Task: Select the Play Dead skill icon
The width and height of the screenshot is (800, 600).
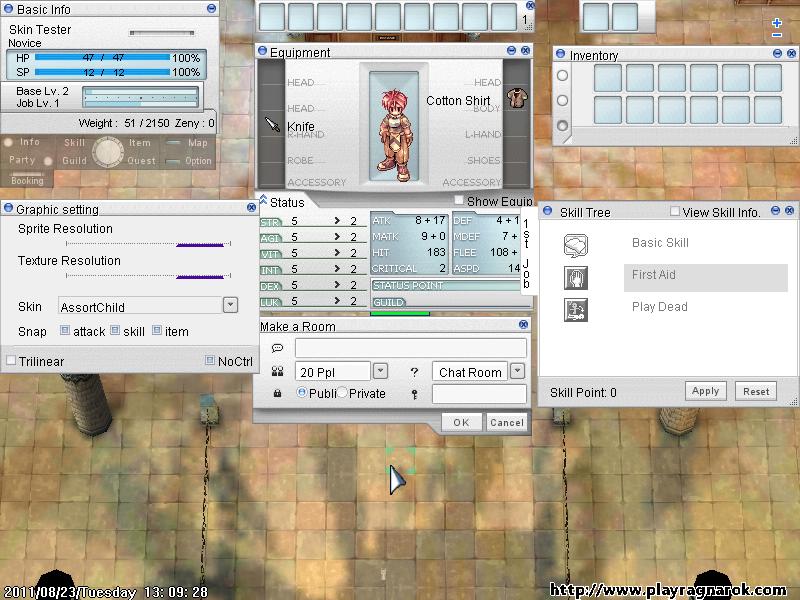Action: tap(576, 310)
